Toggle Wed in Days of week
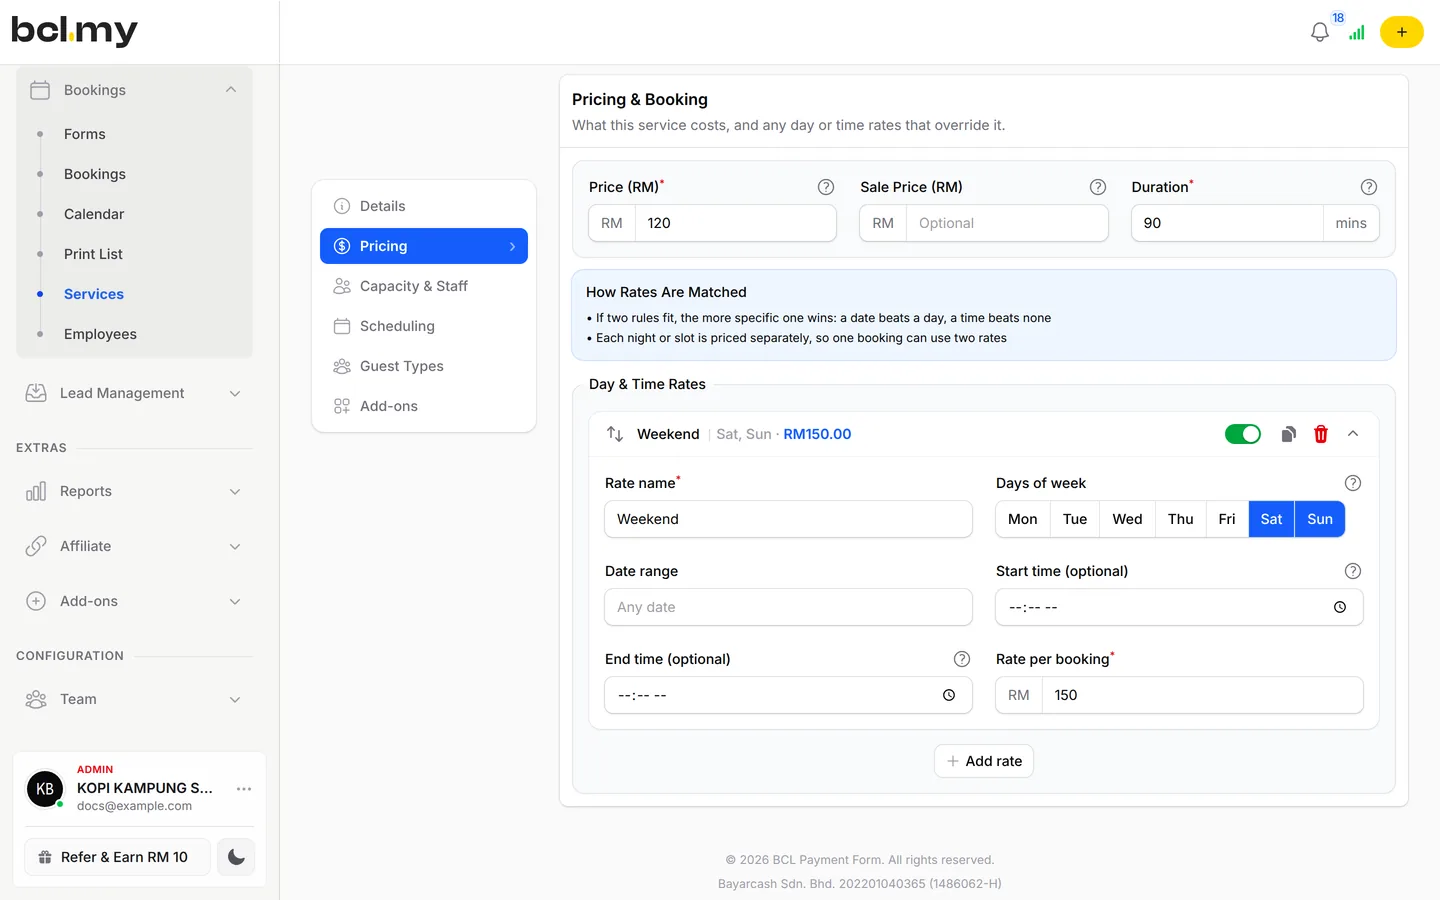Viewport: 1440px width, 900px height. [1127, 519]
